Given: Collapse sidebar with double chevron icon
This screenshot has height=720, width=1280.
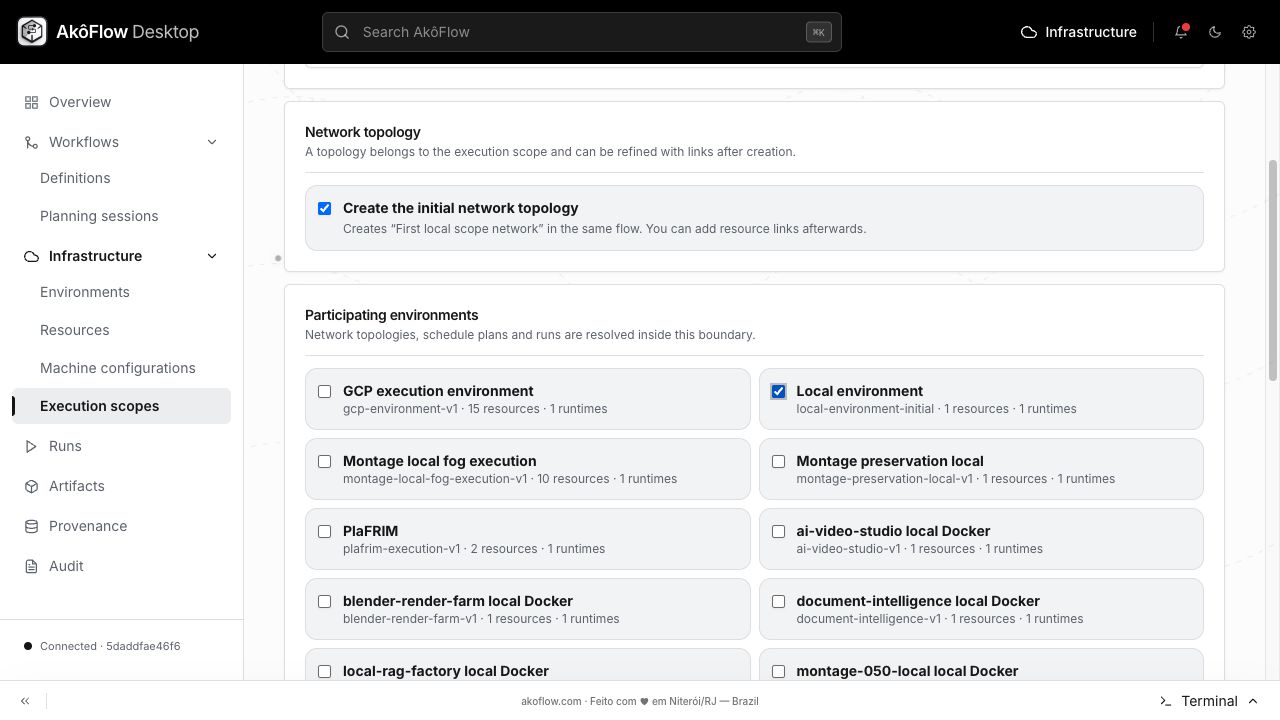Looking at the screenshot, I should (x=25, y=701).
